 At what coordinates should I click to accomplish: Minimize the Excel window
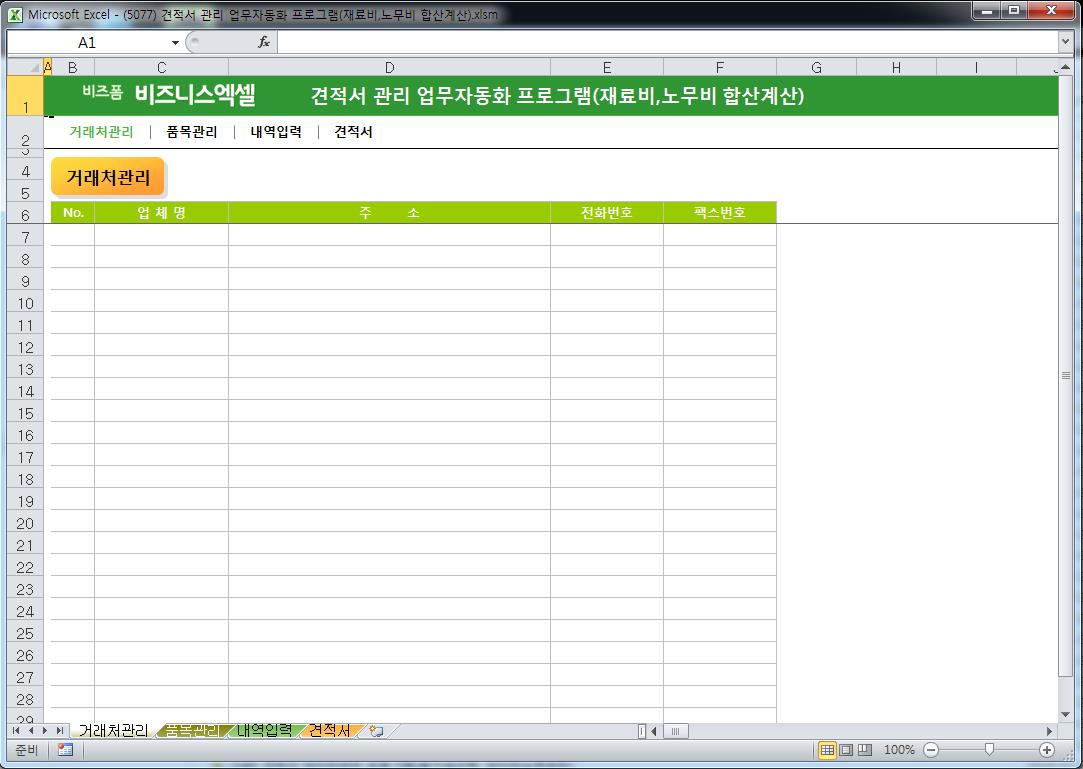click(x=988, y=10)
